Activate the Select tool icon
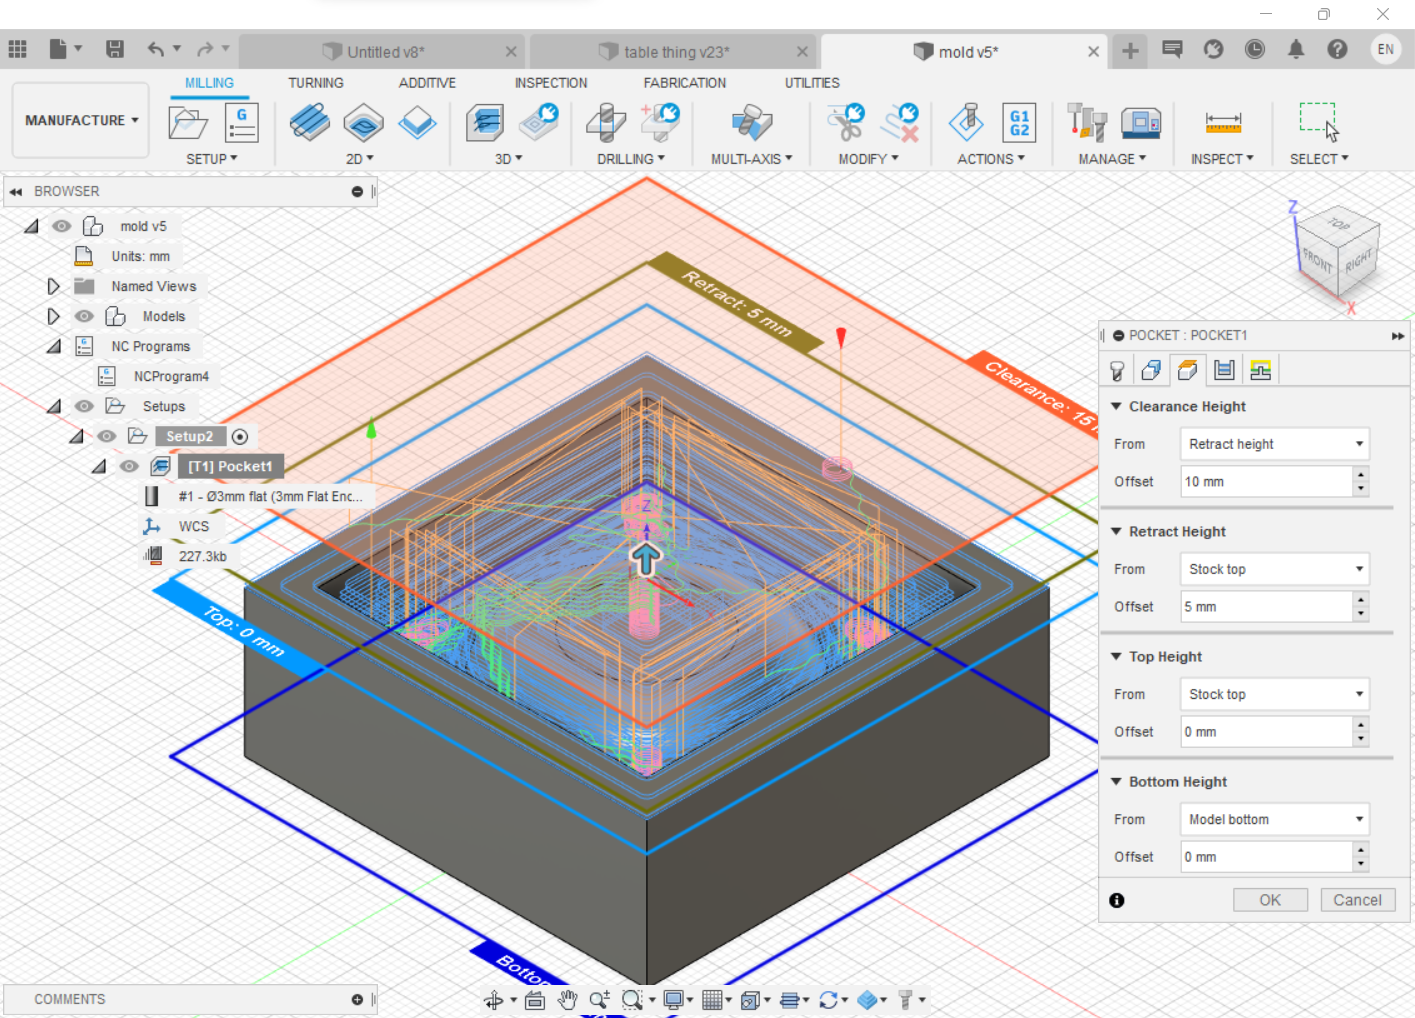1415x1018 pixels. 1319,122
